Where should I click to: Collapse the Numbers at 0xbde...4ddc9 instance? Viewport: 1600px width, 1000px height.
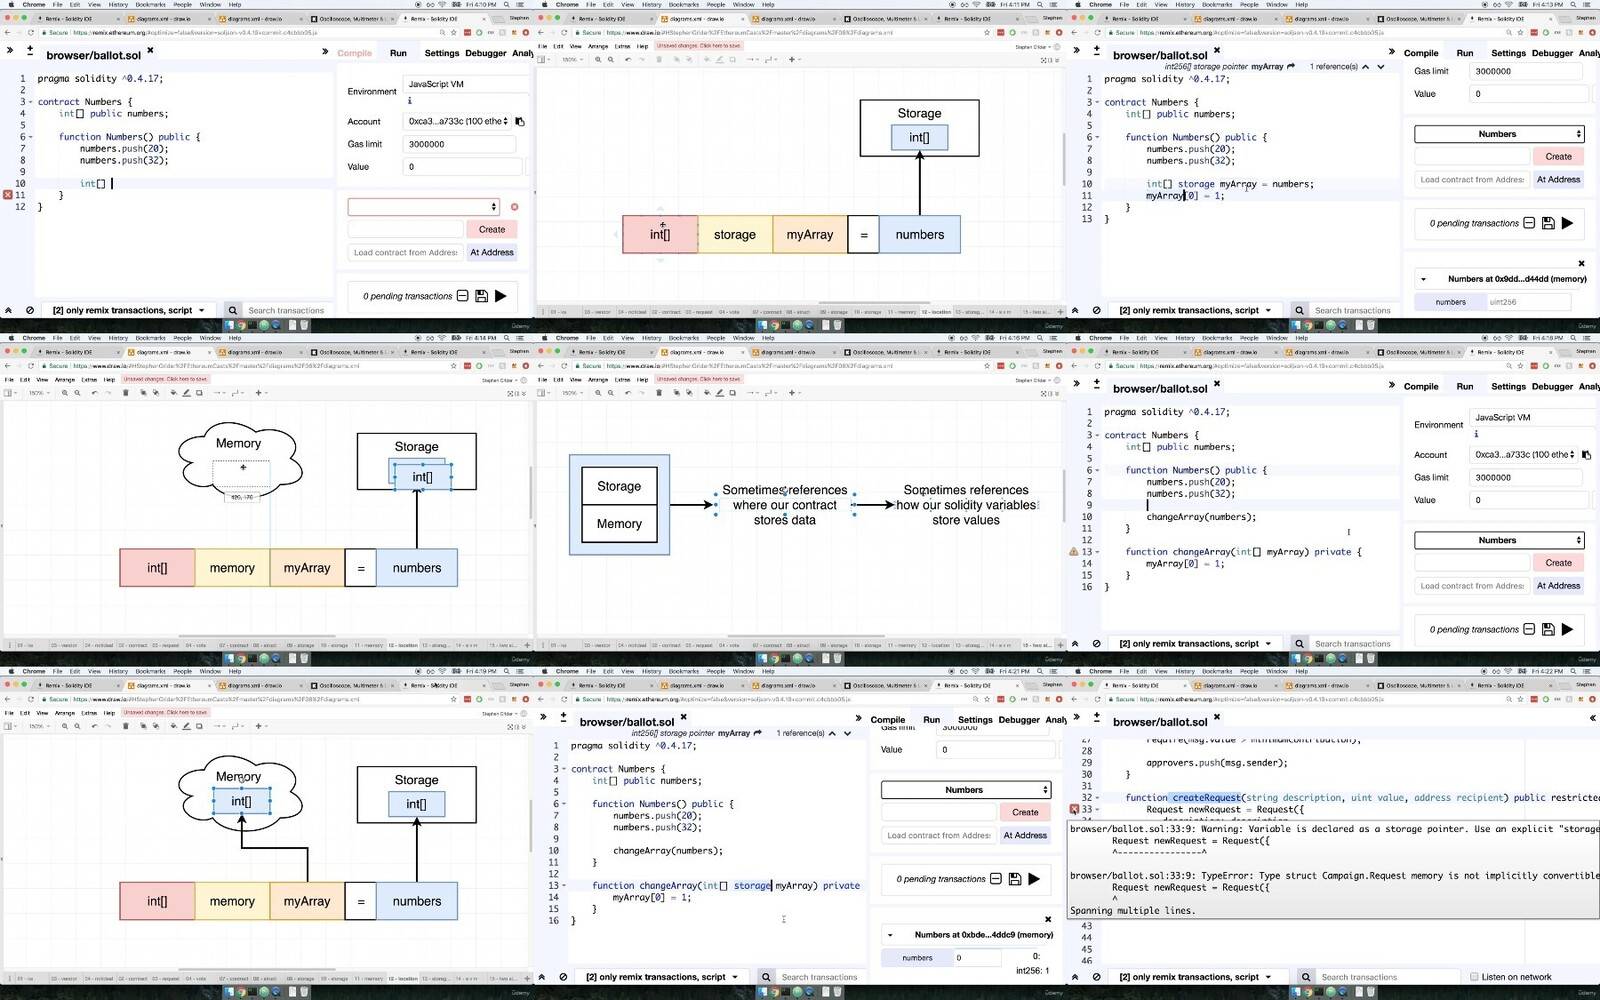(890, 935)
